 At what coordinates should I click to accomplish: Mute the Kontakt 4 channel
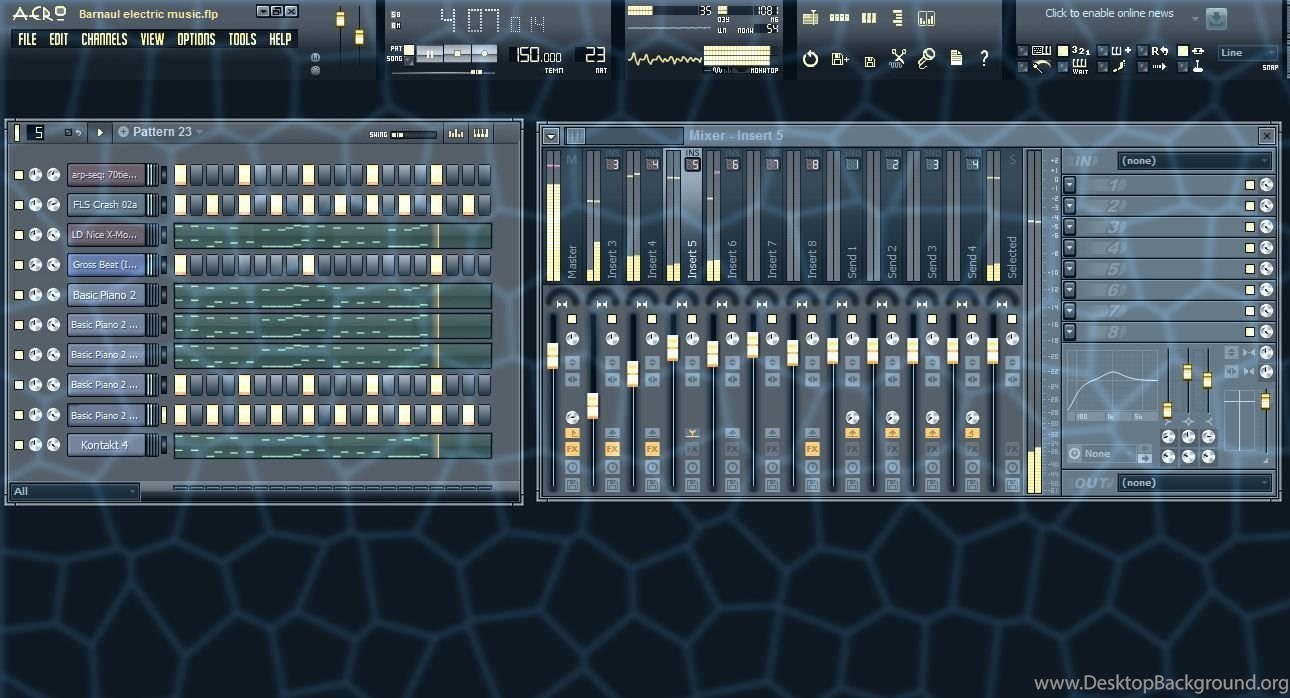pyautogui.click(x=18, y=445)
